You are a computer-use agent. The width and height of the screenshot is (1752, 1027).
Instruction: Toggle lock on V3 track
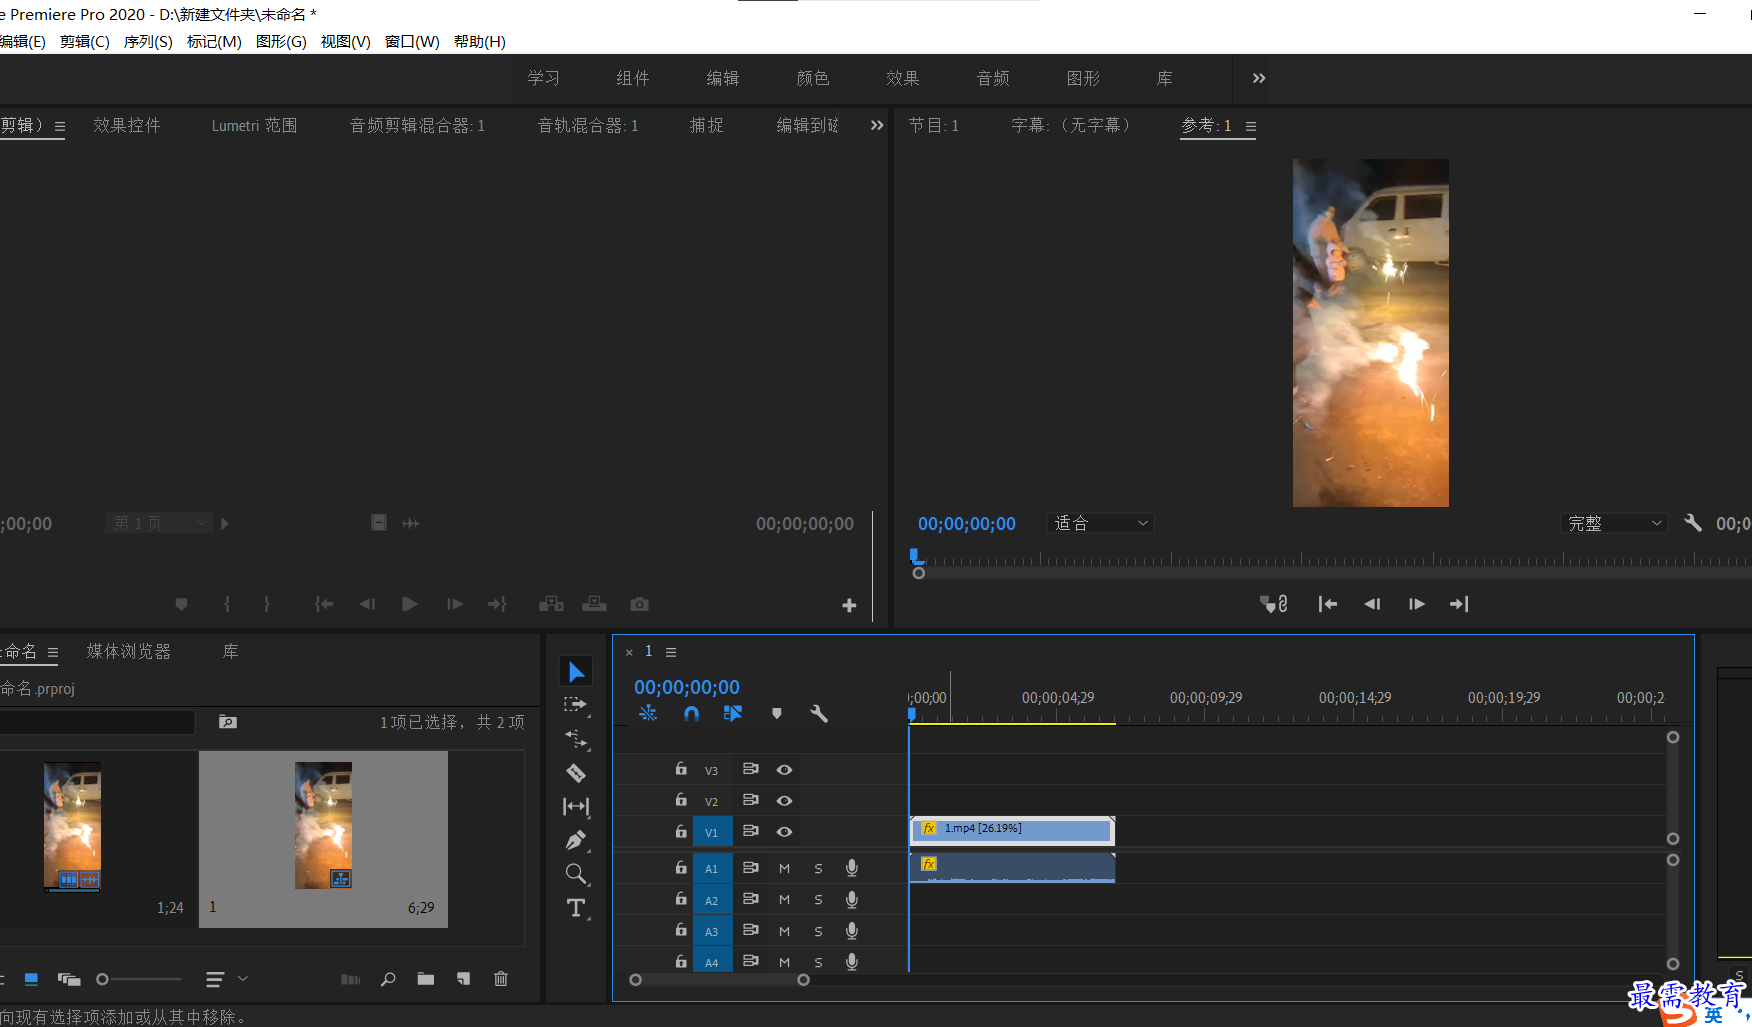[681, 769]
